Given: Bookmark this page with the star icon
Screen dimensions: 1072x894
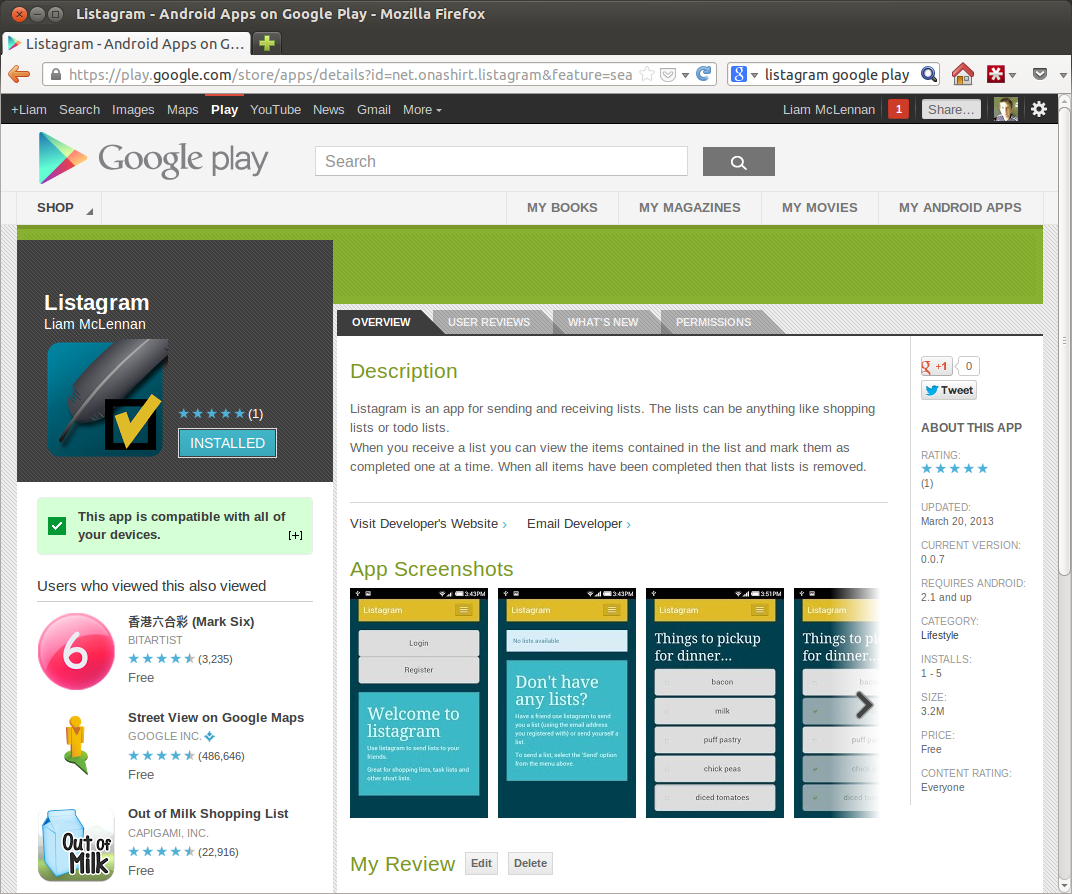Looking at the screenshot, I should click(647, 74).
